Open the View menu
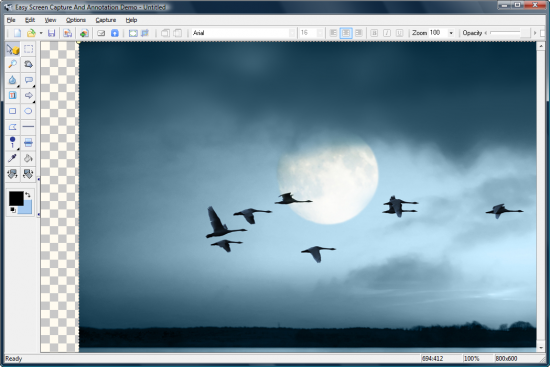 coord(50,20)
